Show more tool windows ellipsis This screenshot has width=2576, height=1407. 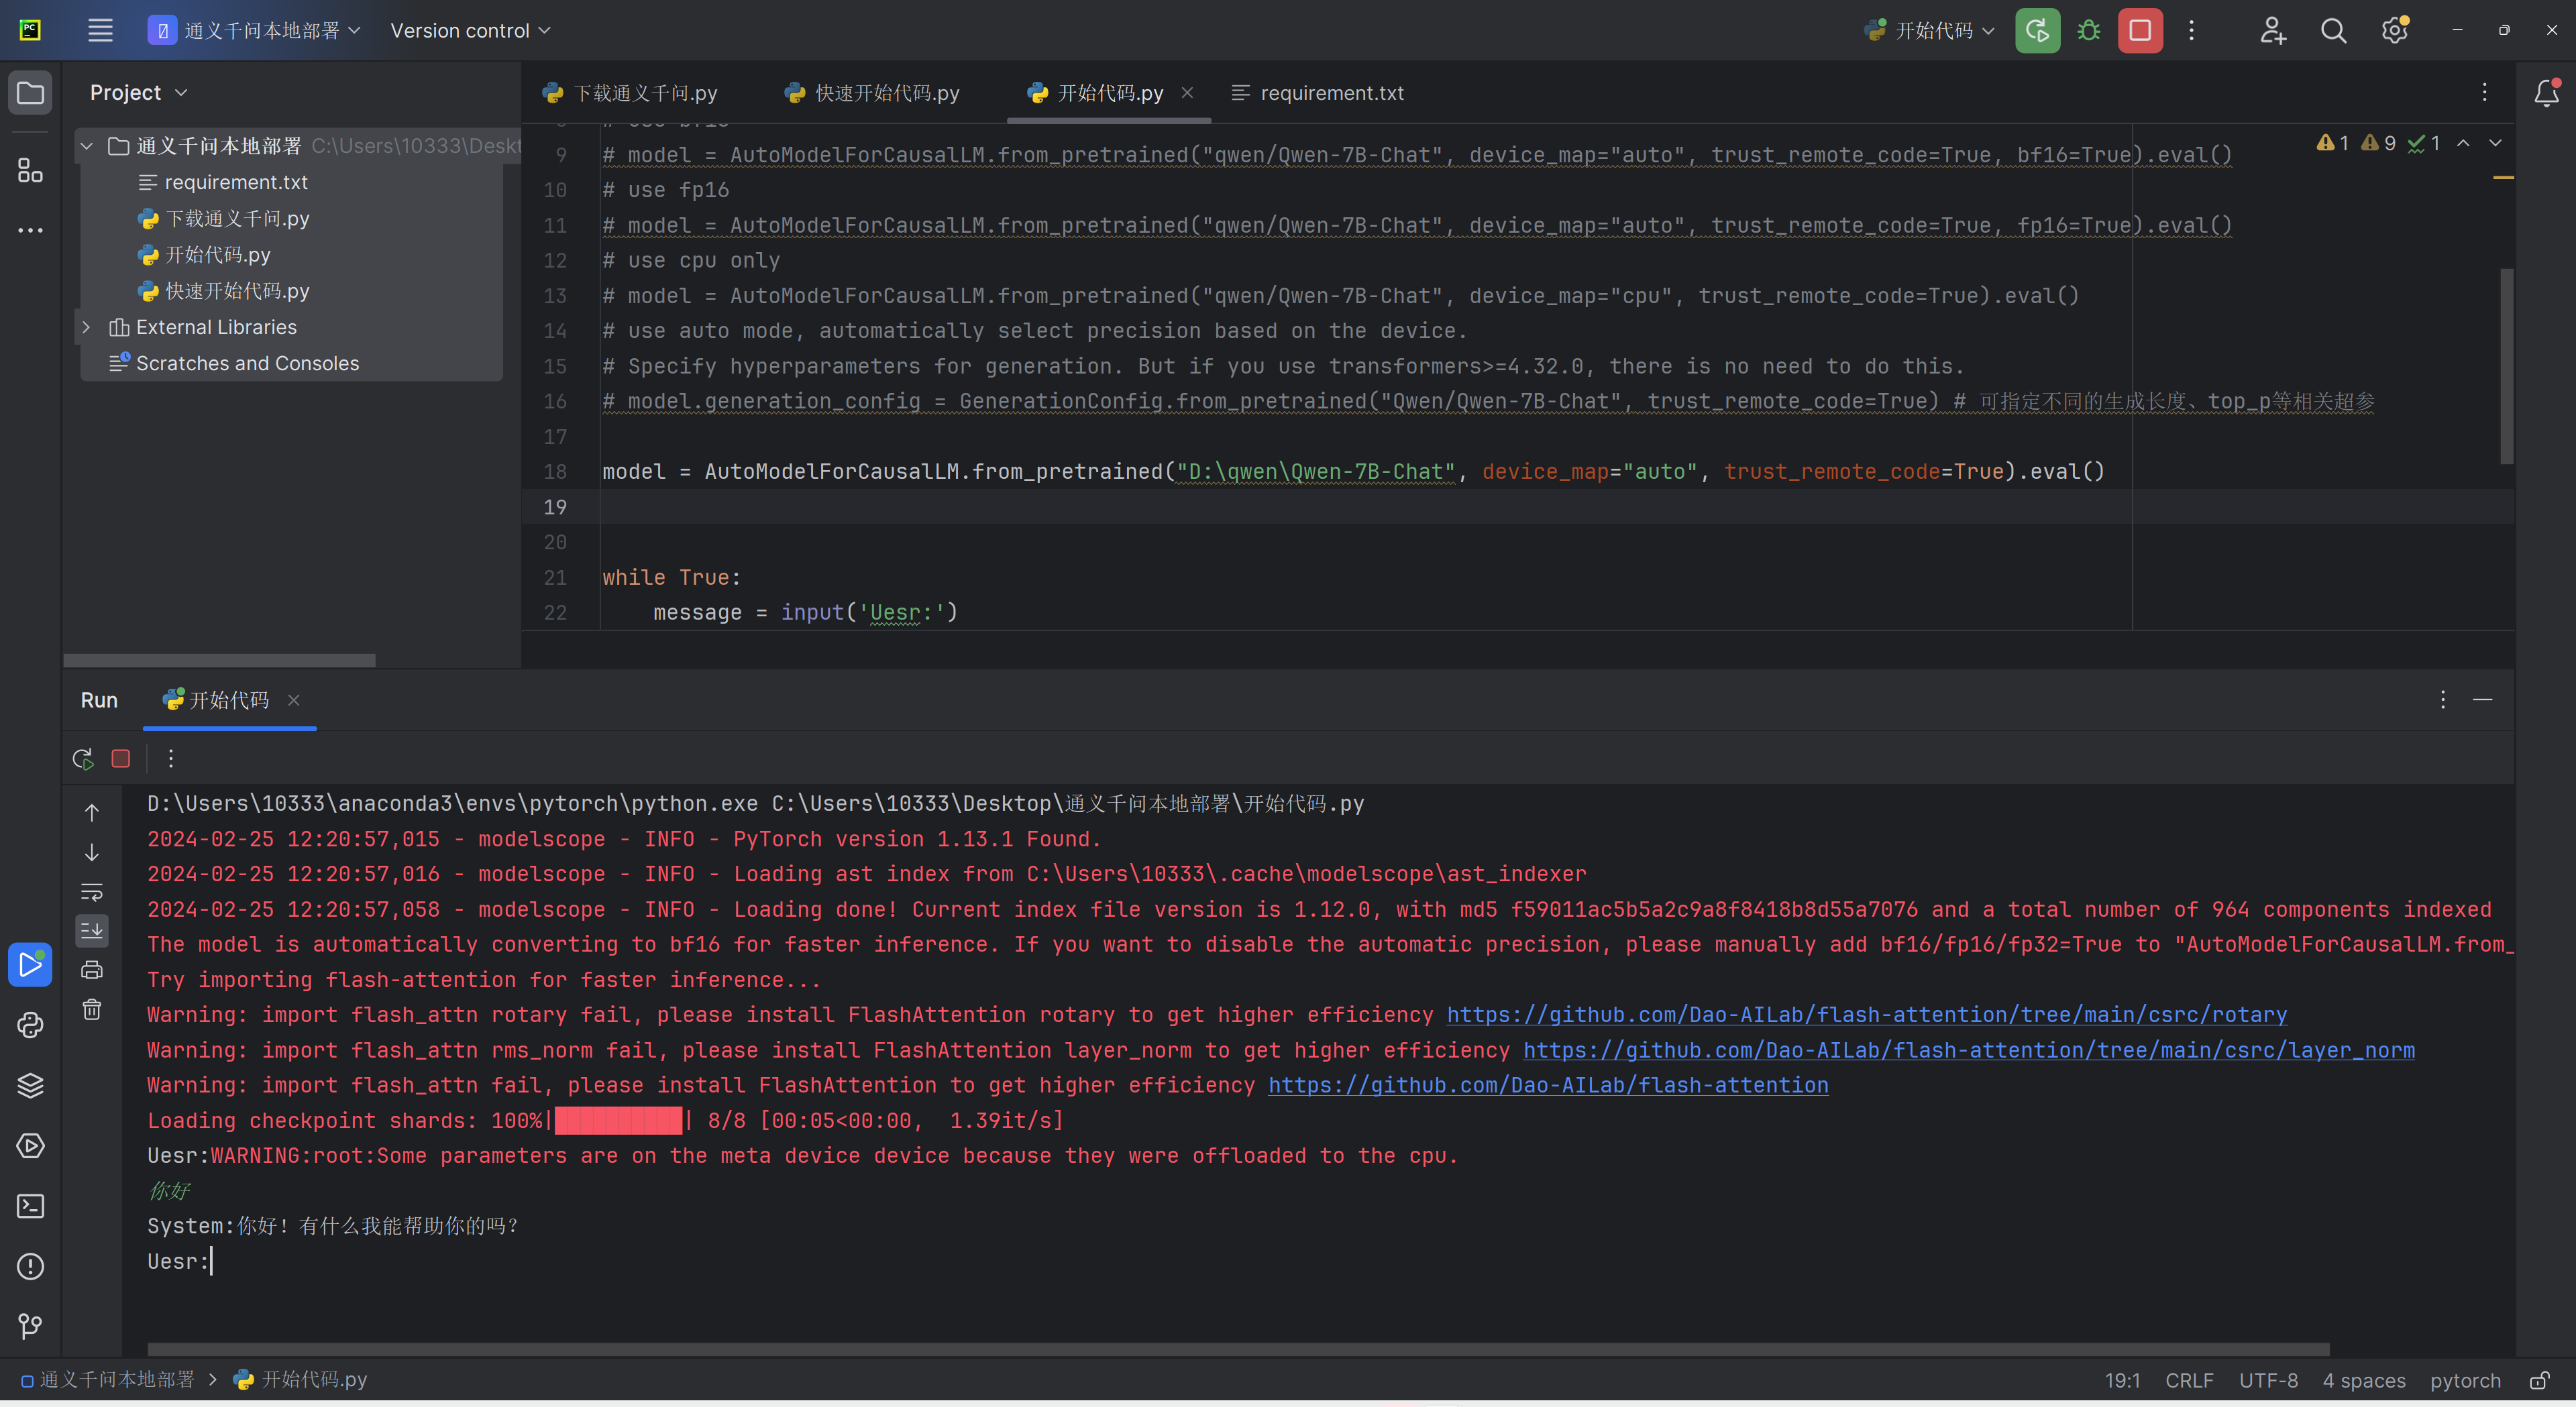30,230
